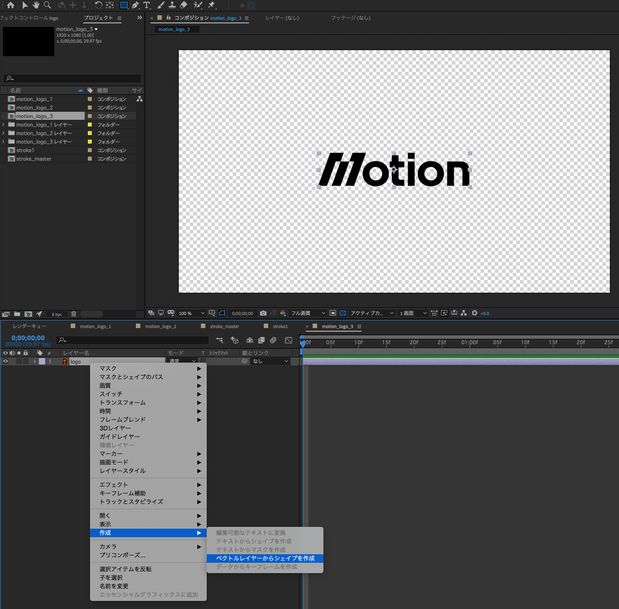Open the フル画質 resolution dropdown
The width and height of the screenshot is (619, 609).
coord(308,313)
